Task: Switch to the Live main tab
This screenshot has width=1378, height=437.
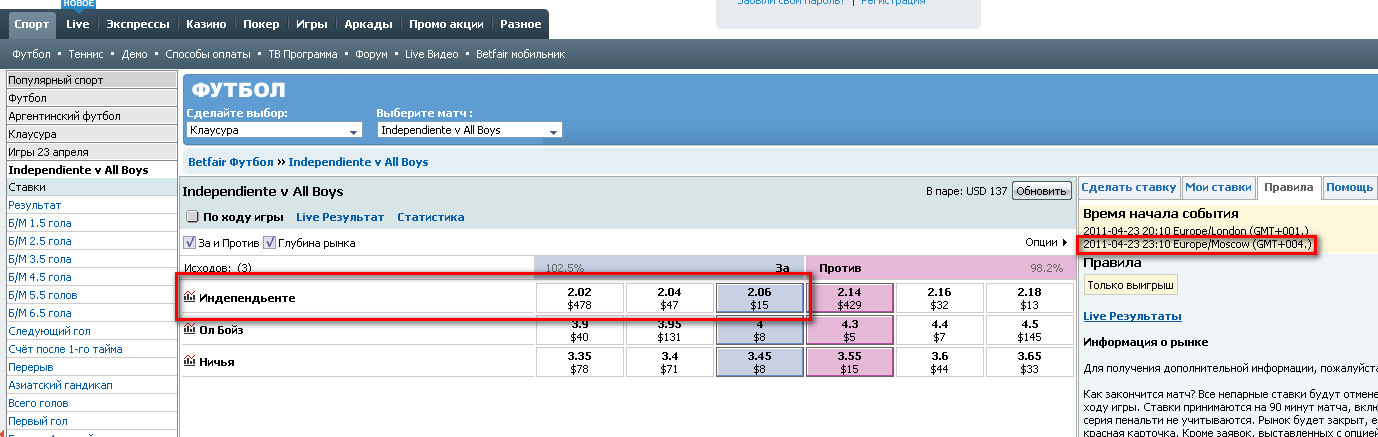Action: click(x=78, y=24)
